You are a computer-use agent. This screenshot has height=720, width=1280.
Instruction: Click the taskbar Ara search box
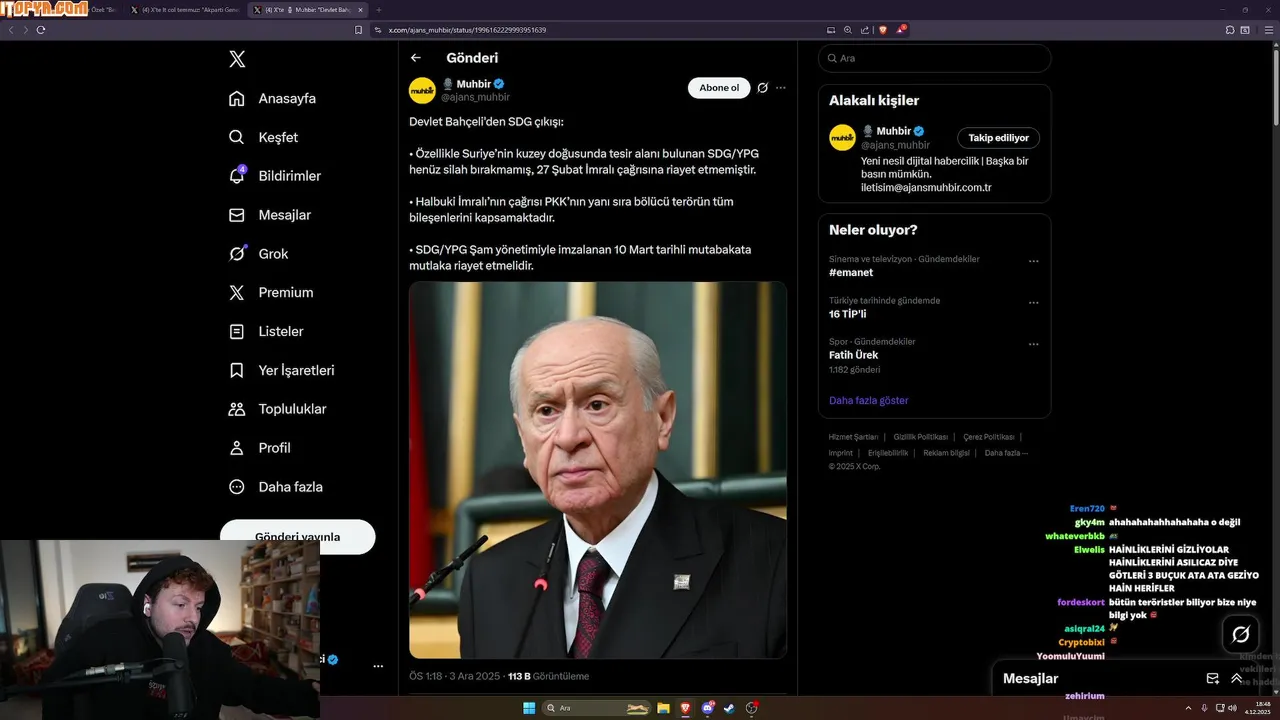click(x=597, y=708)
